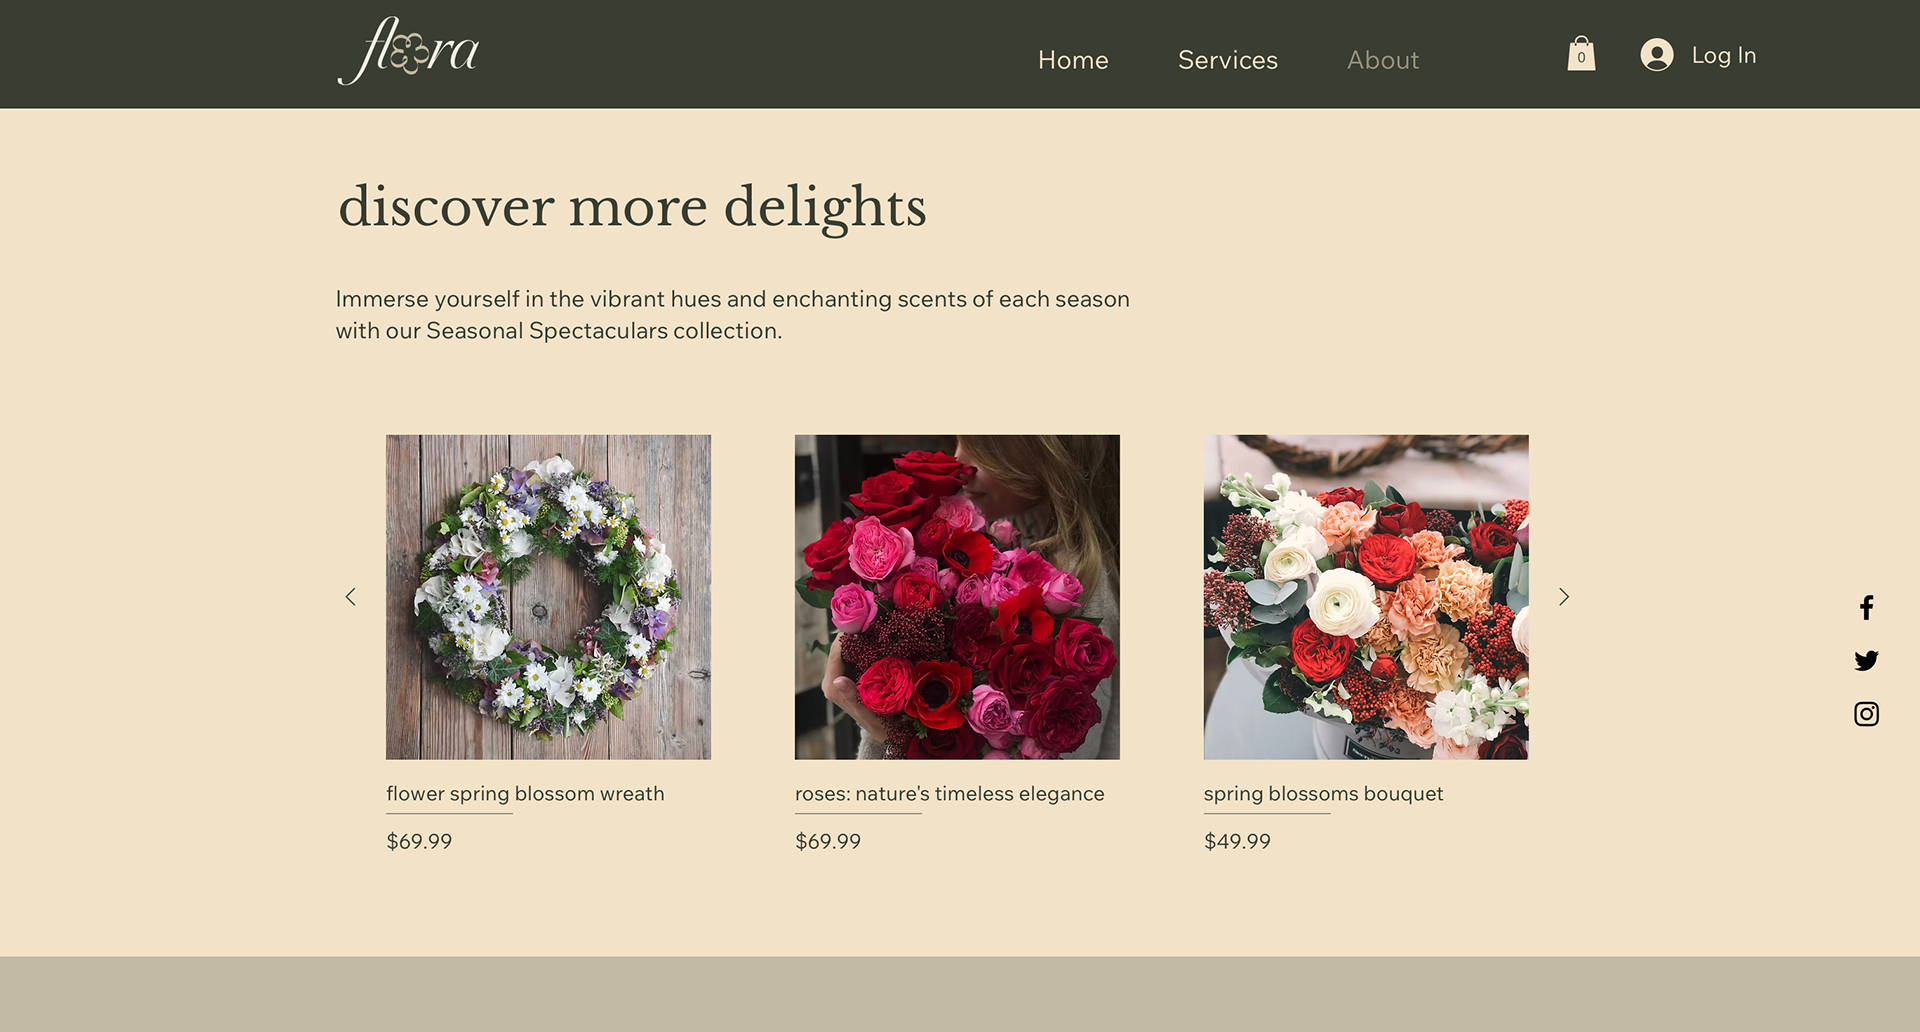Click the Log In link
The image size is (1920, 1032).
tap(1724, 56)
